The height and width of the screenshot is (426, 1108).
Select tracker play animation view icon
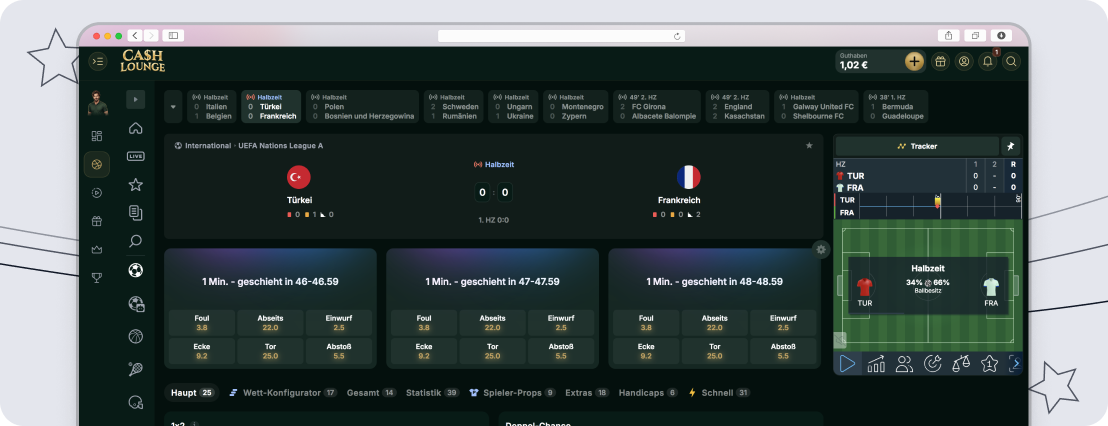tap(847, 364)
